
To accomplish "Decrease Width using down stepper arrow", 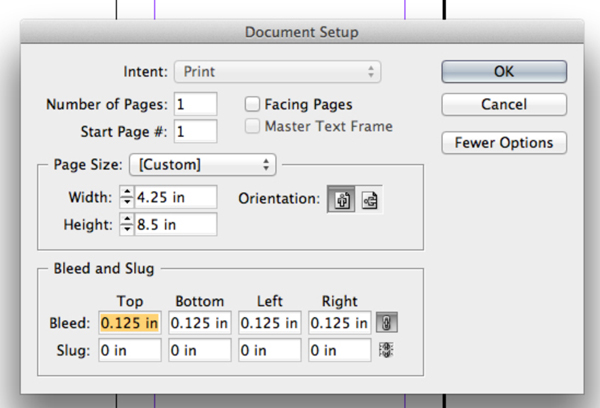I will point(127,202).
